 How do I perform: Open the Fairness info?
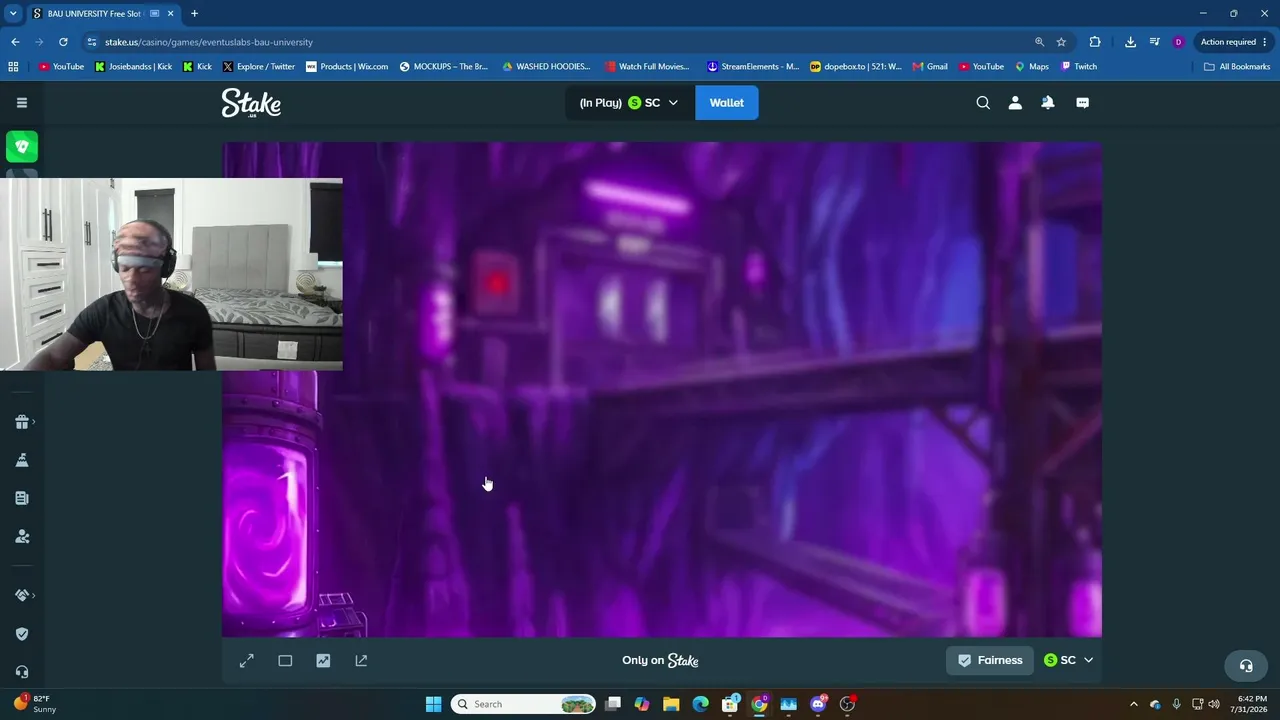coord(990,660)
